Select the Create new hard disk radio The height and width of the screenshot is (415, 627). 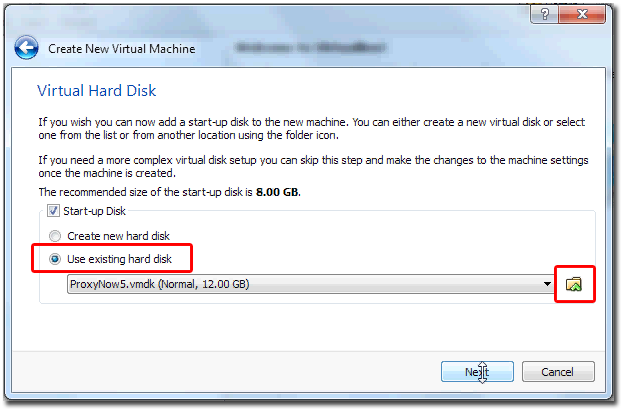55,236
